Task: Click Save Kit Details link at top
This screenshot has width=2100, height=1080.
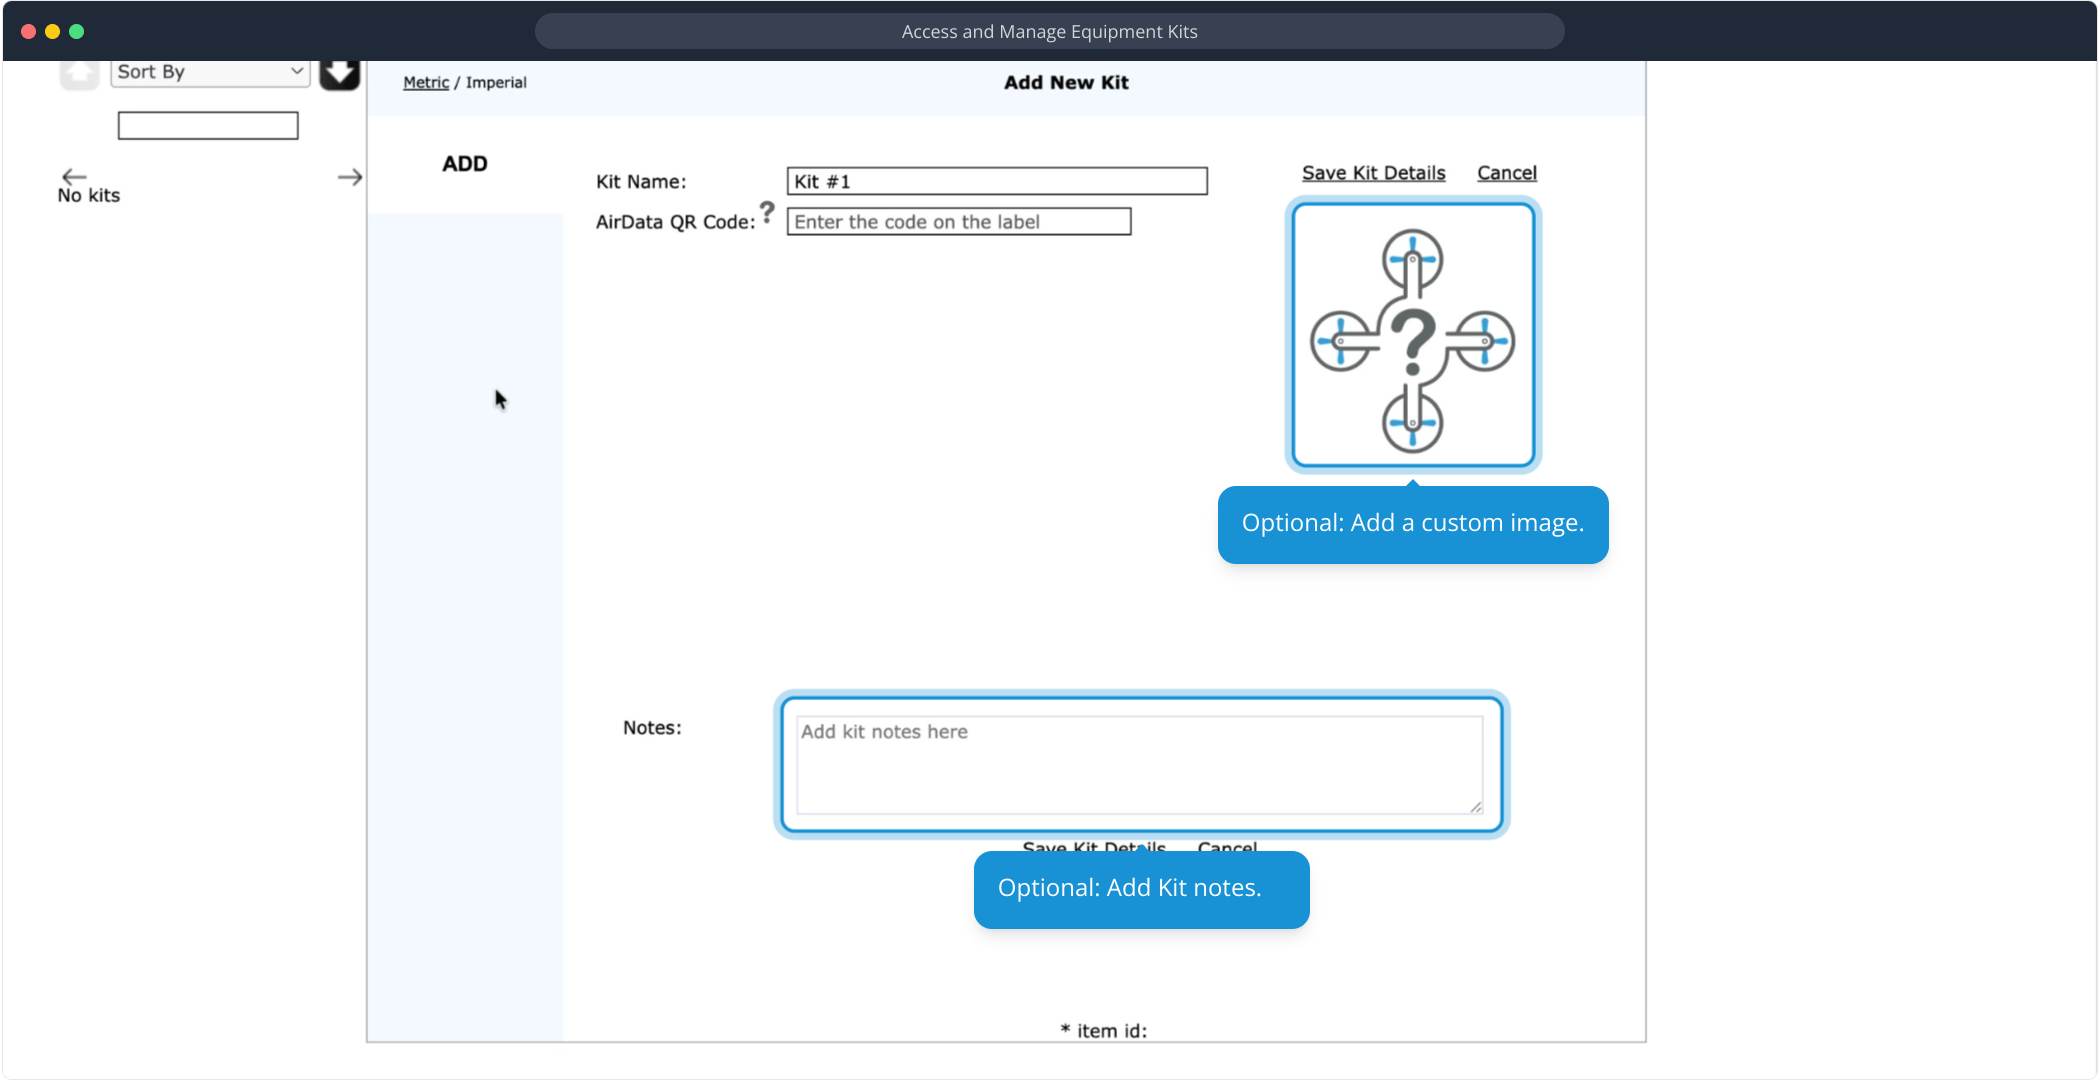Action: tap(1373, 173)
